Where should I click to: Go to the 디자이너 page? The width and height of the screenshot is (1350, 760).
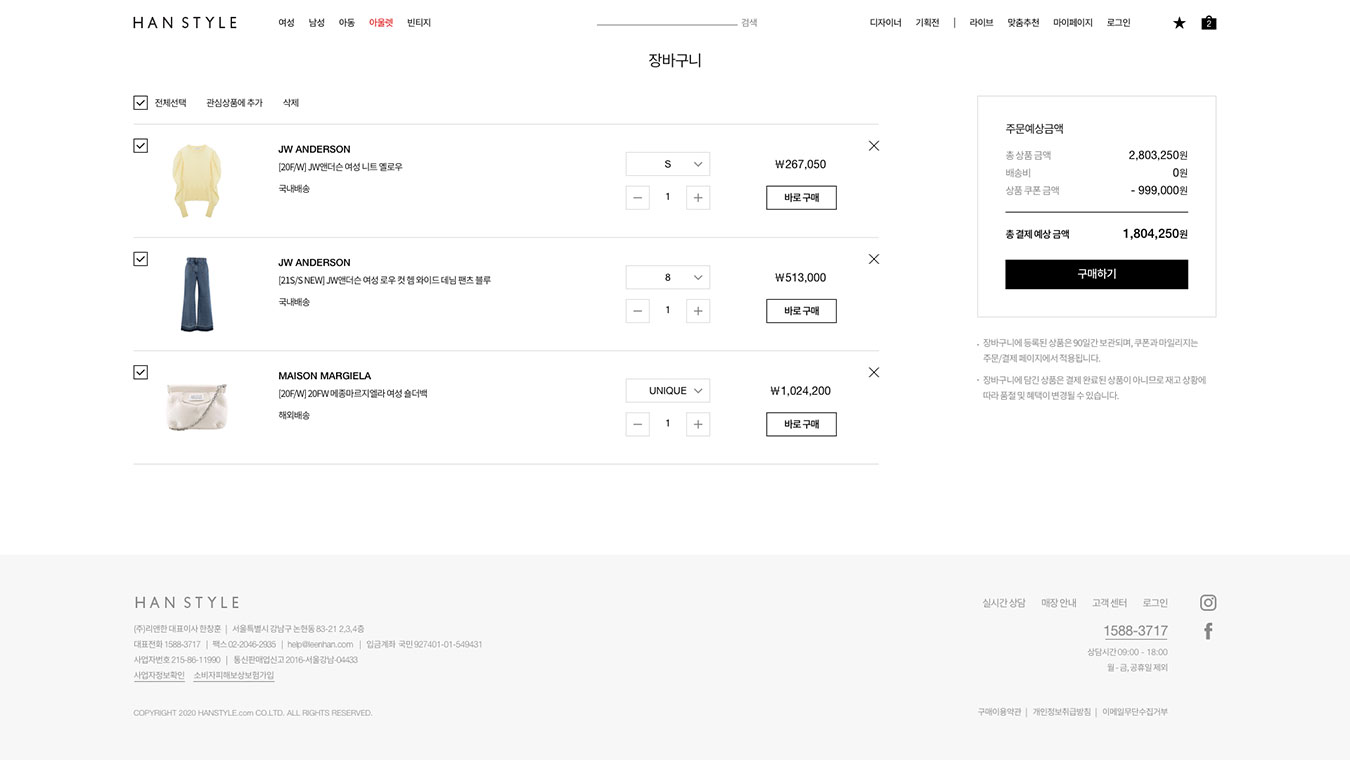(886, 23)
